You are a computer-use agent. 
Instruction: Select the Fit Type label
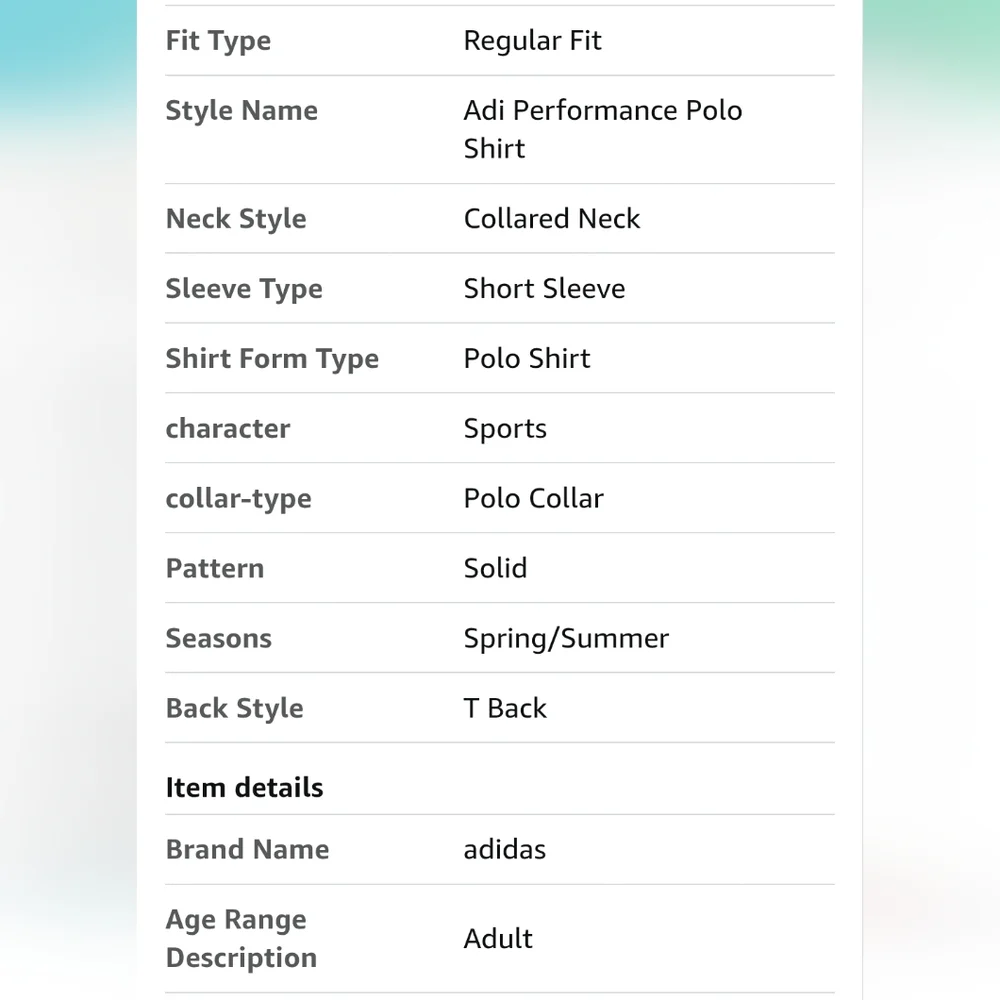(x=218, y=41)
